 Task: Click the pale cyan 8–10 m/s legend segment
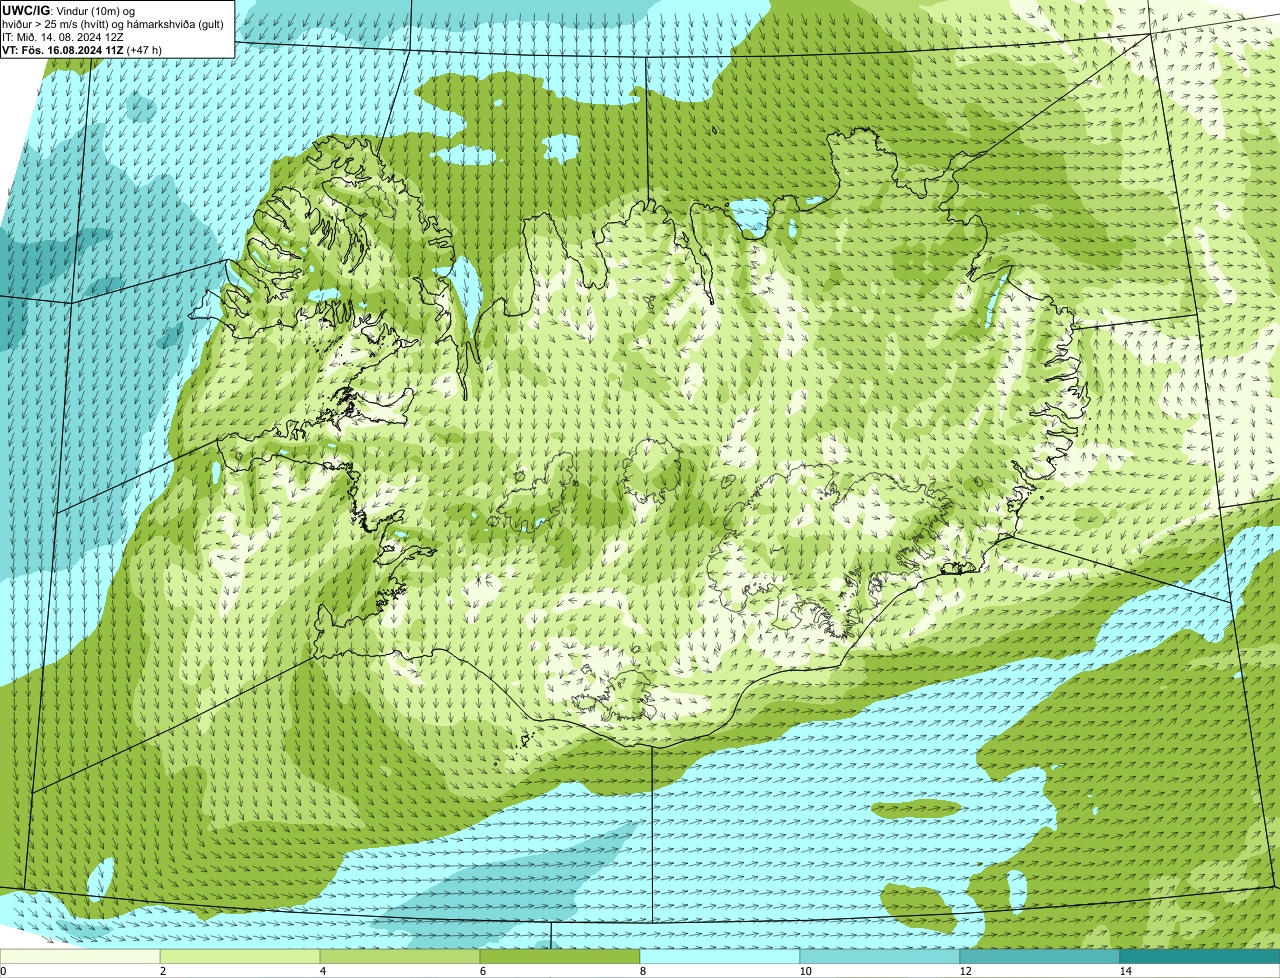(720, 956)
